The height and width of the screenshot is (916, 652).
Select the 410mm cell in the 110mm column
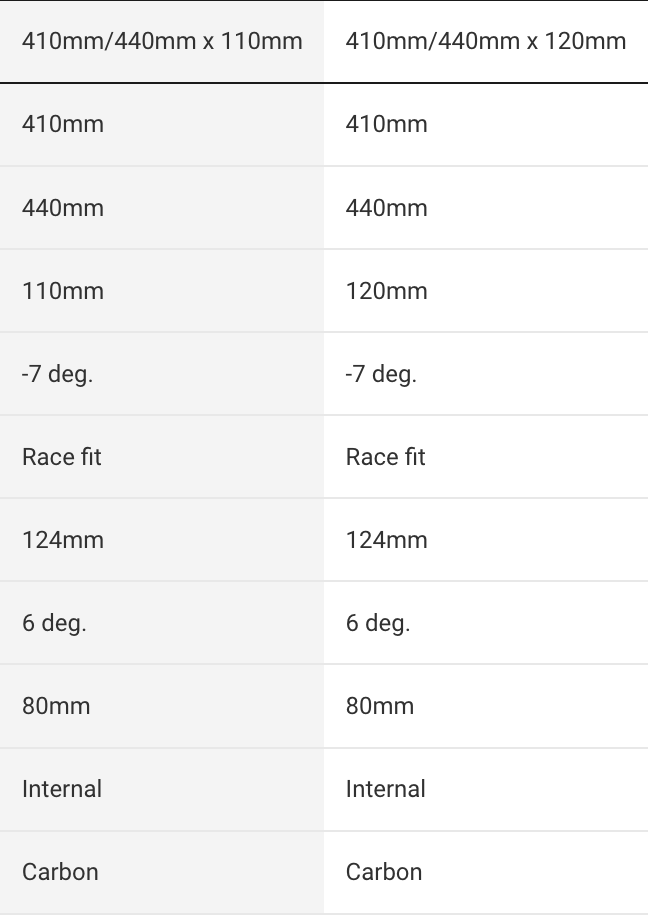(63, 124)
